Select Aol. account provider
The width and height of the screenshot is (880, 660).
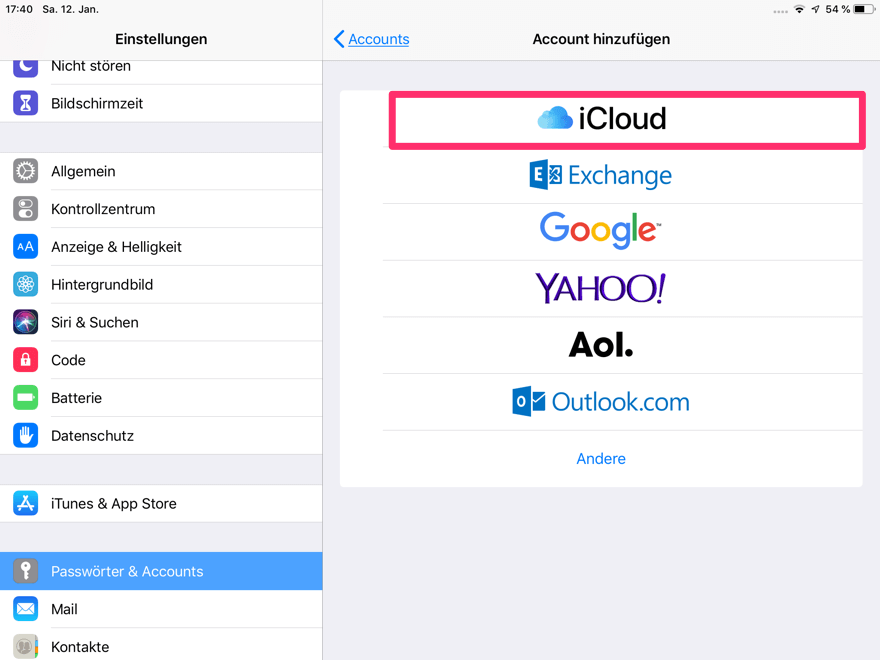[601, 346]
